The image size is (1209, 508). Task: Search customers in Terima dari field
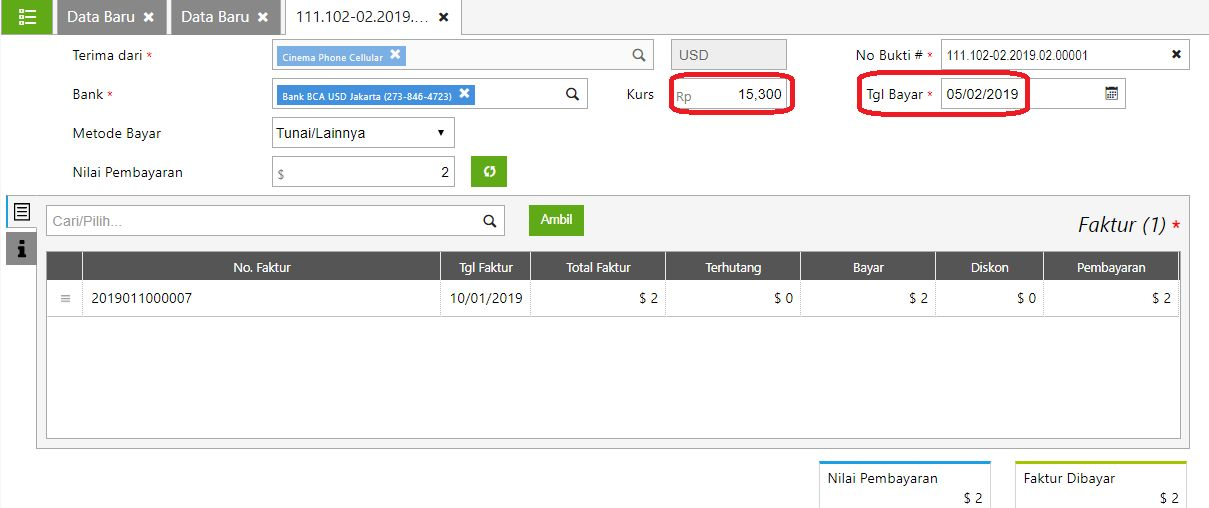click(639, 55)
